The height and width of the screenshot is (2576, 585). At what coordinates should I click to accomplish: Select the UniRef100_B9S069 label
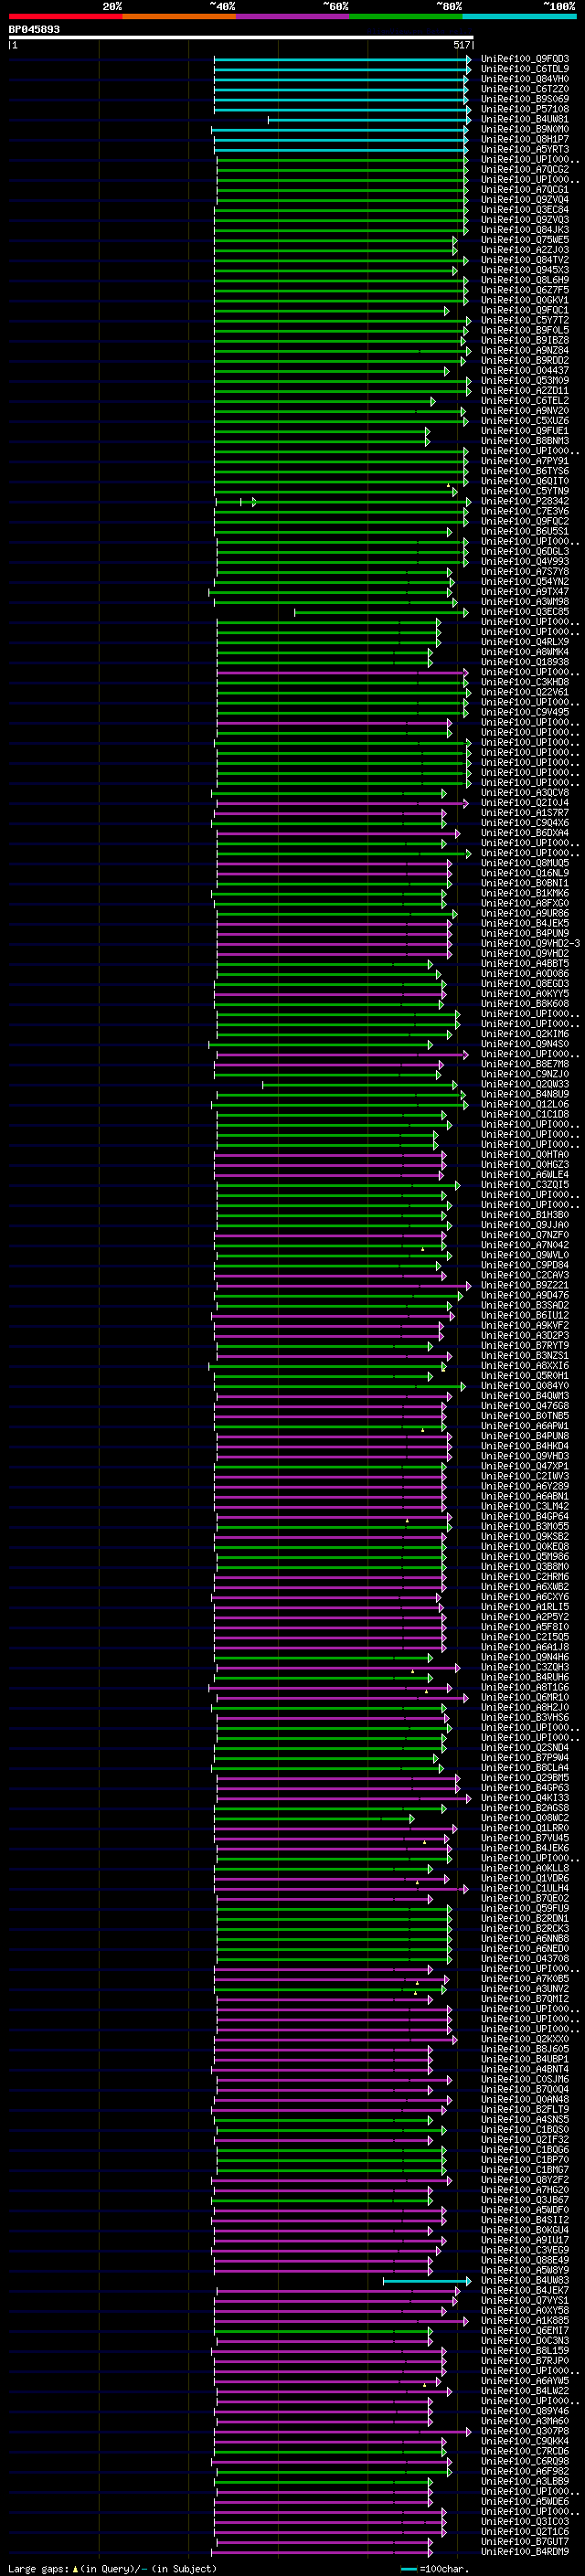pos(525,99)
